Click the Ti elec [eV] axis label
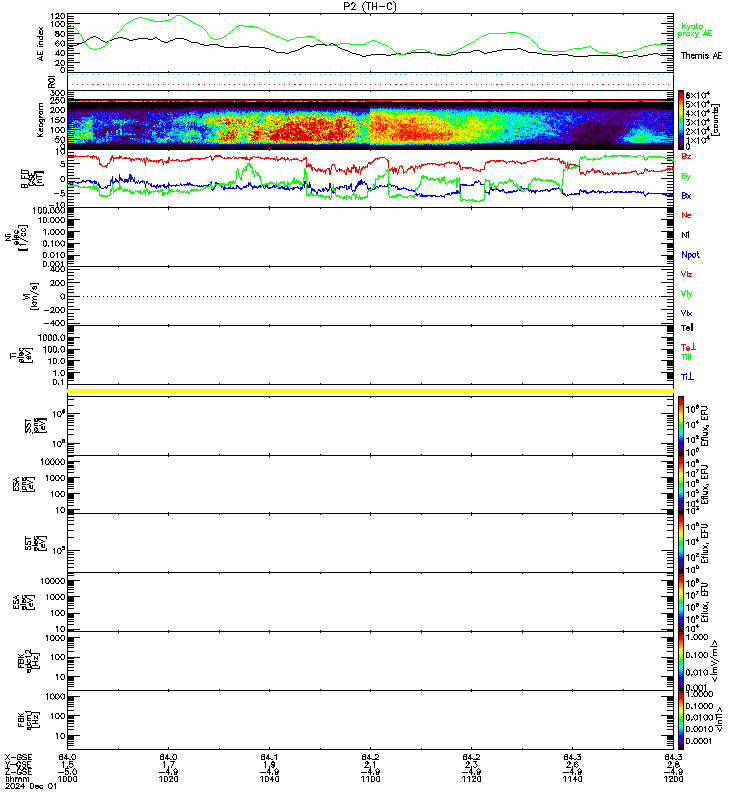 21,355
